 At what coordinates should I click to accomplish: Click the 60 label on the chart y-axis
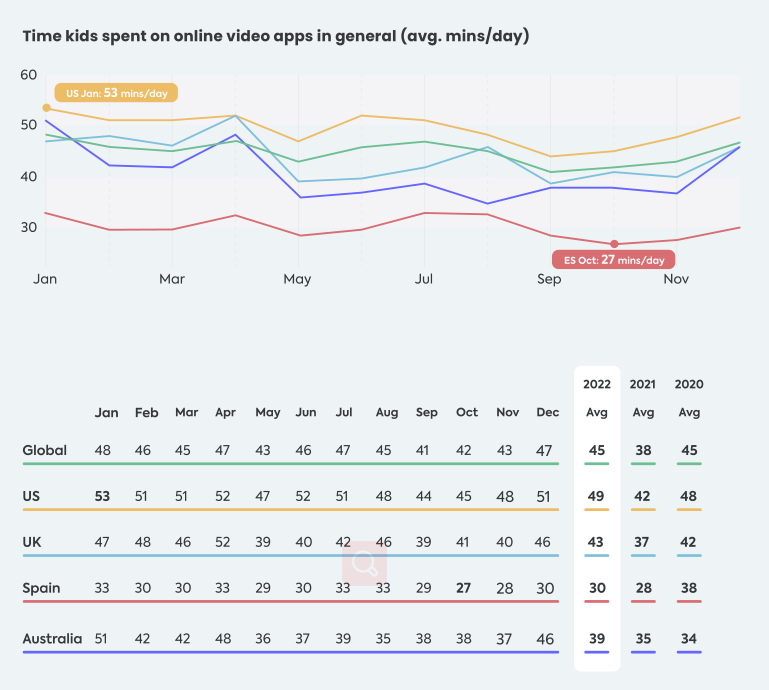(28, 75)
